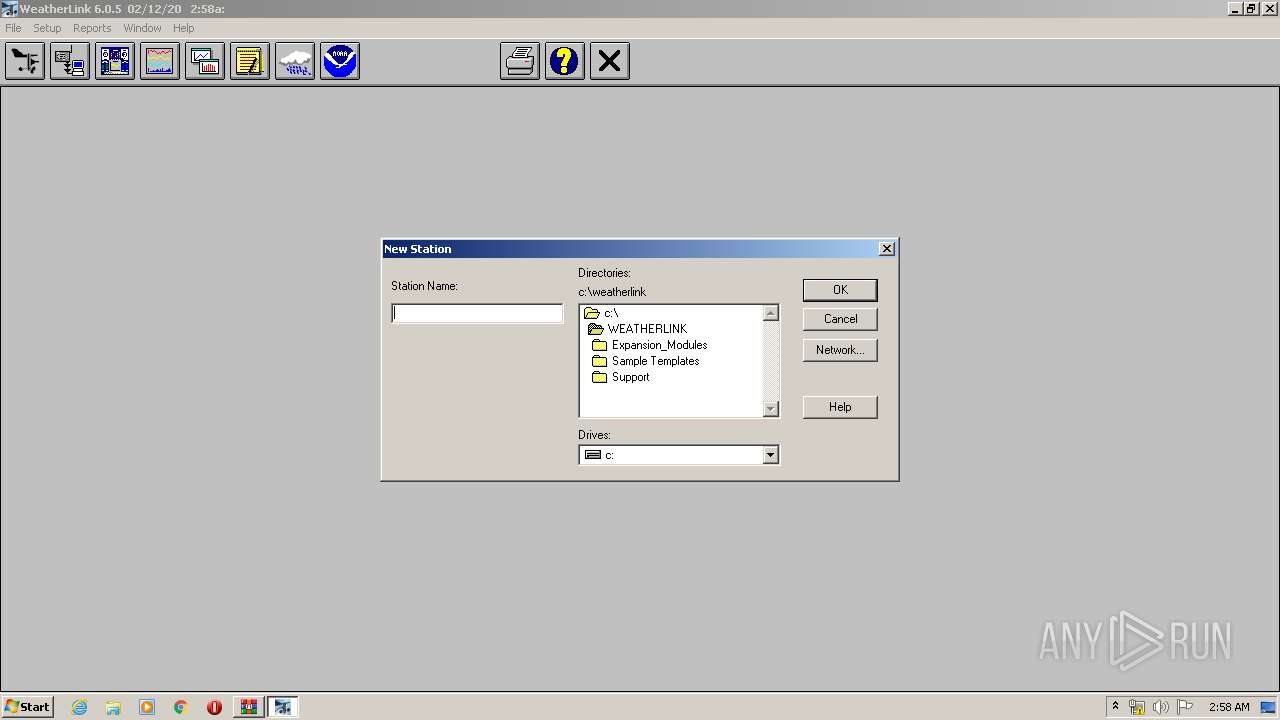
Task: Click the yellow question mark help icon
Action: click(565, 61)
